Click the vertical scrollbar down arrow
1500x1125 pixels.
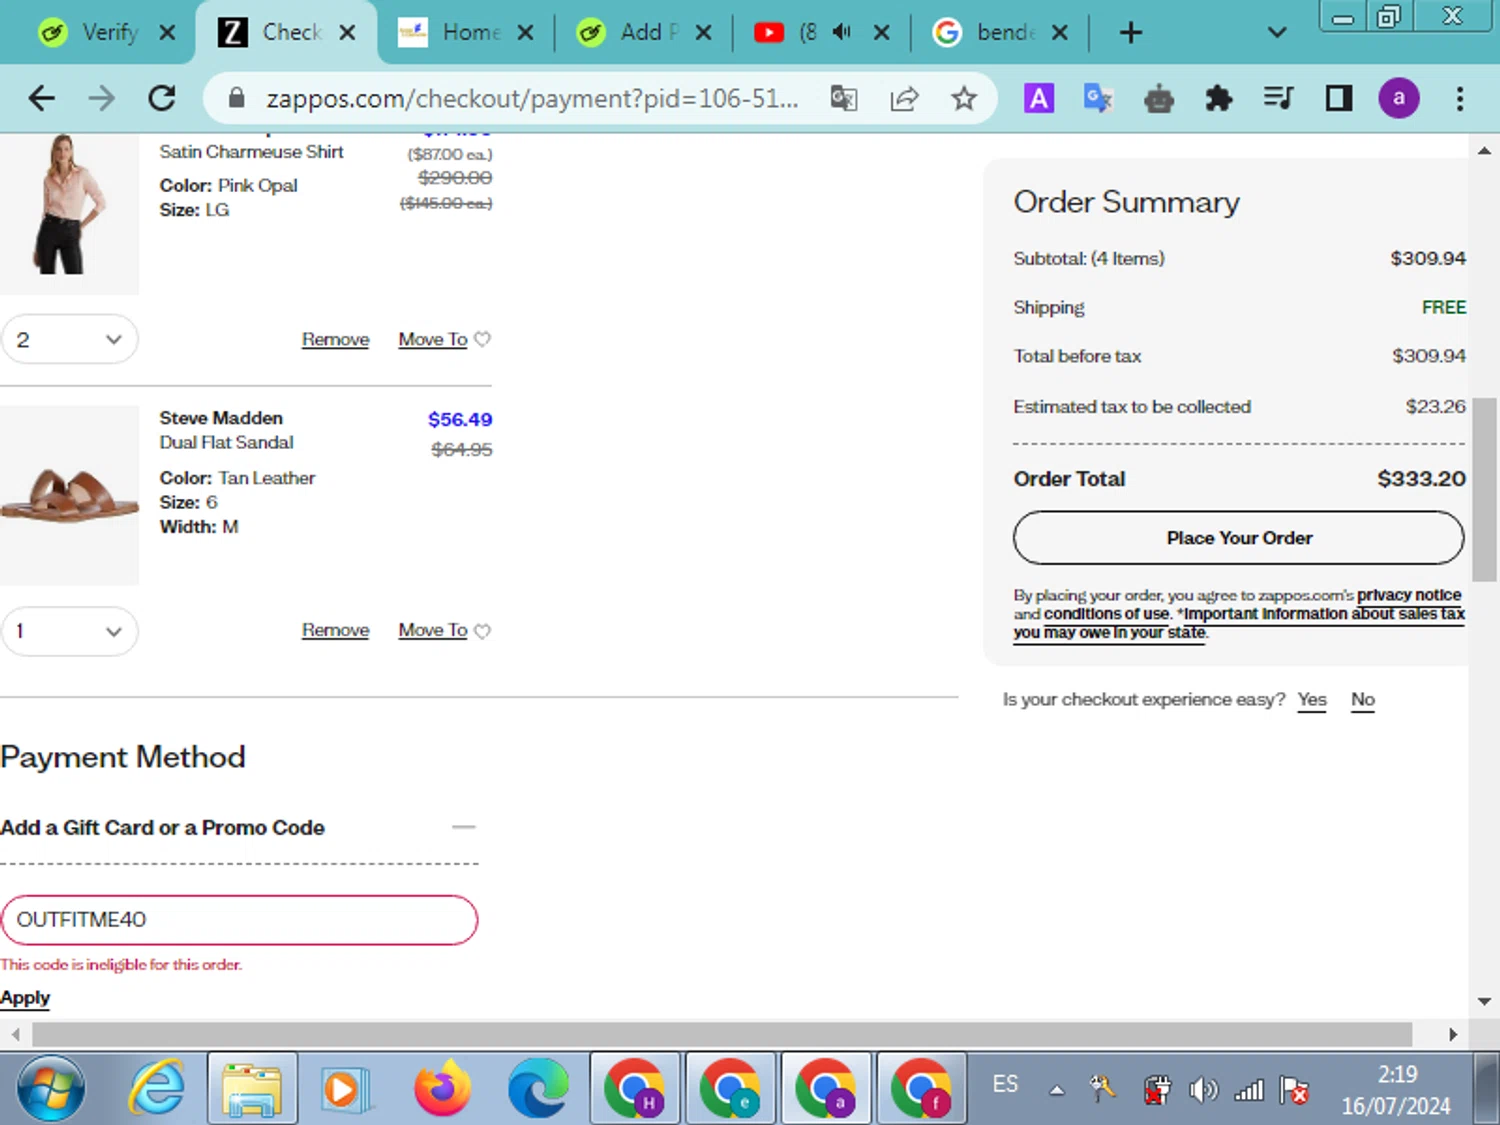1484,1001
